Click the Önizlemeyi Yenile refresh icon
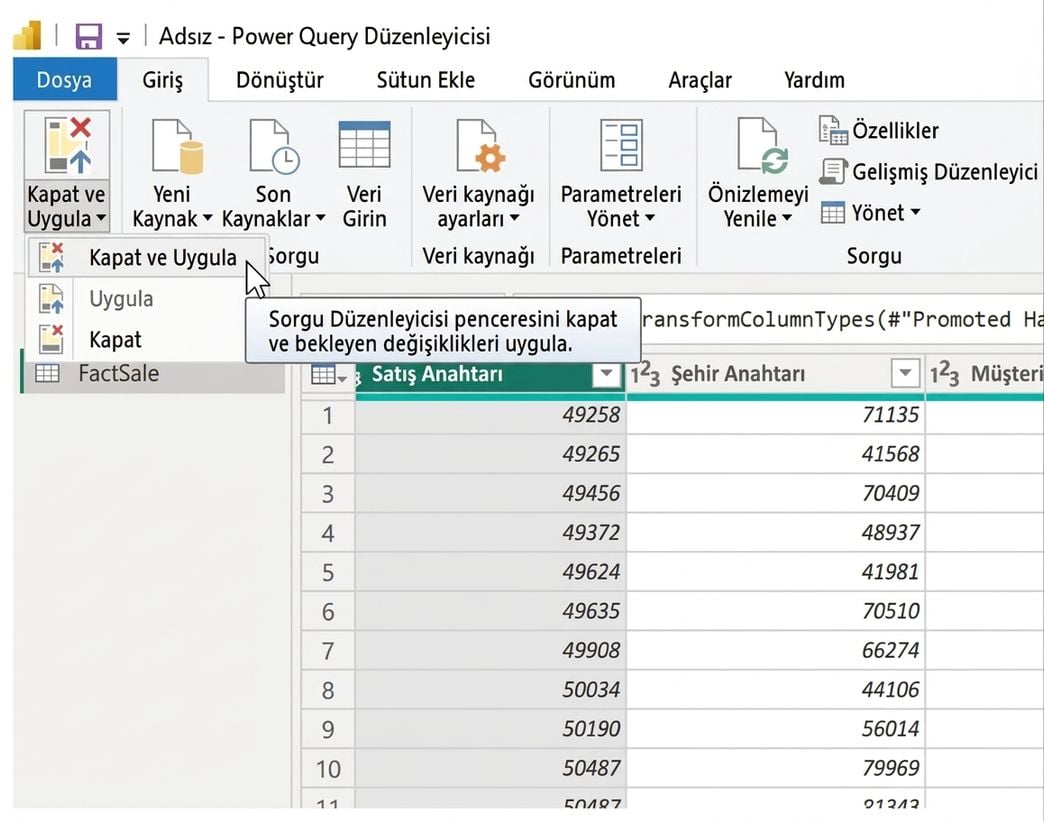 pos(763,146)
